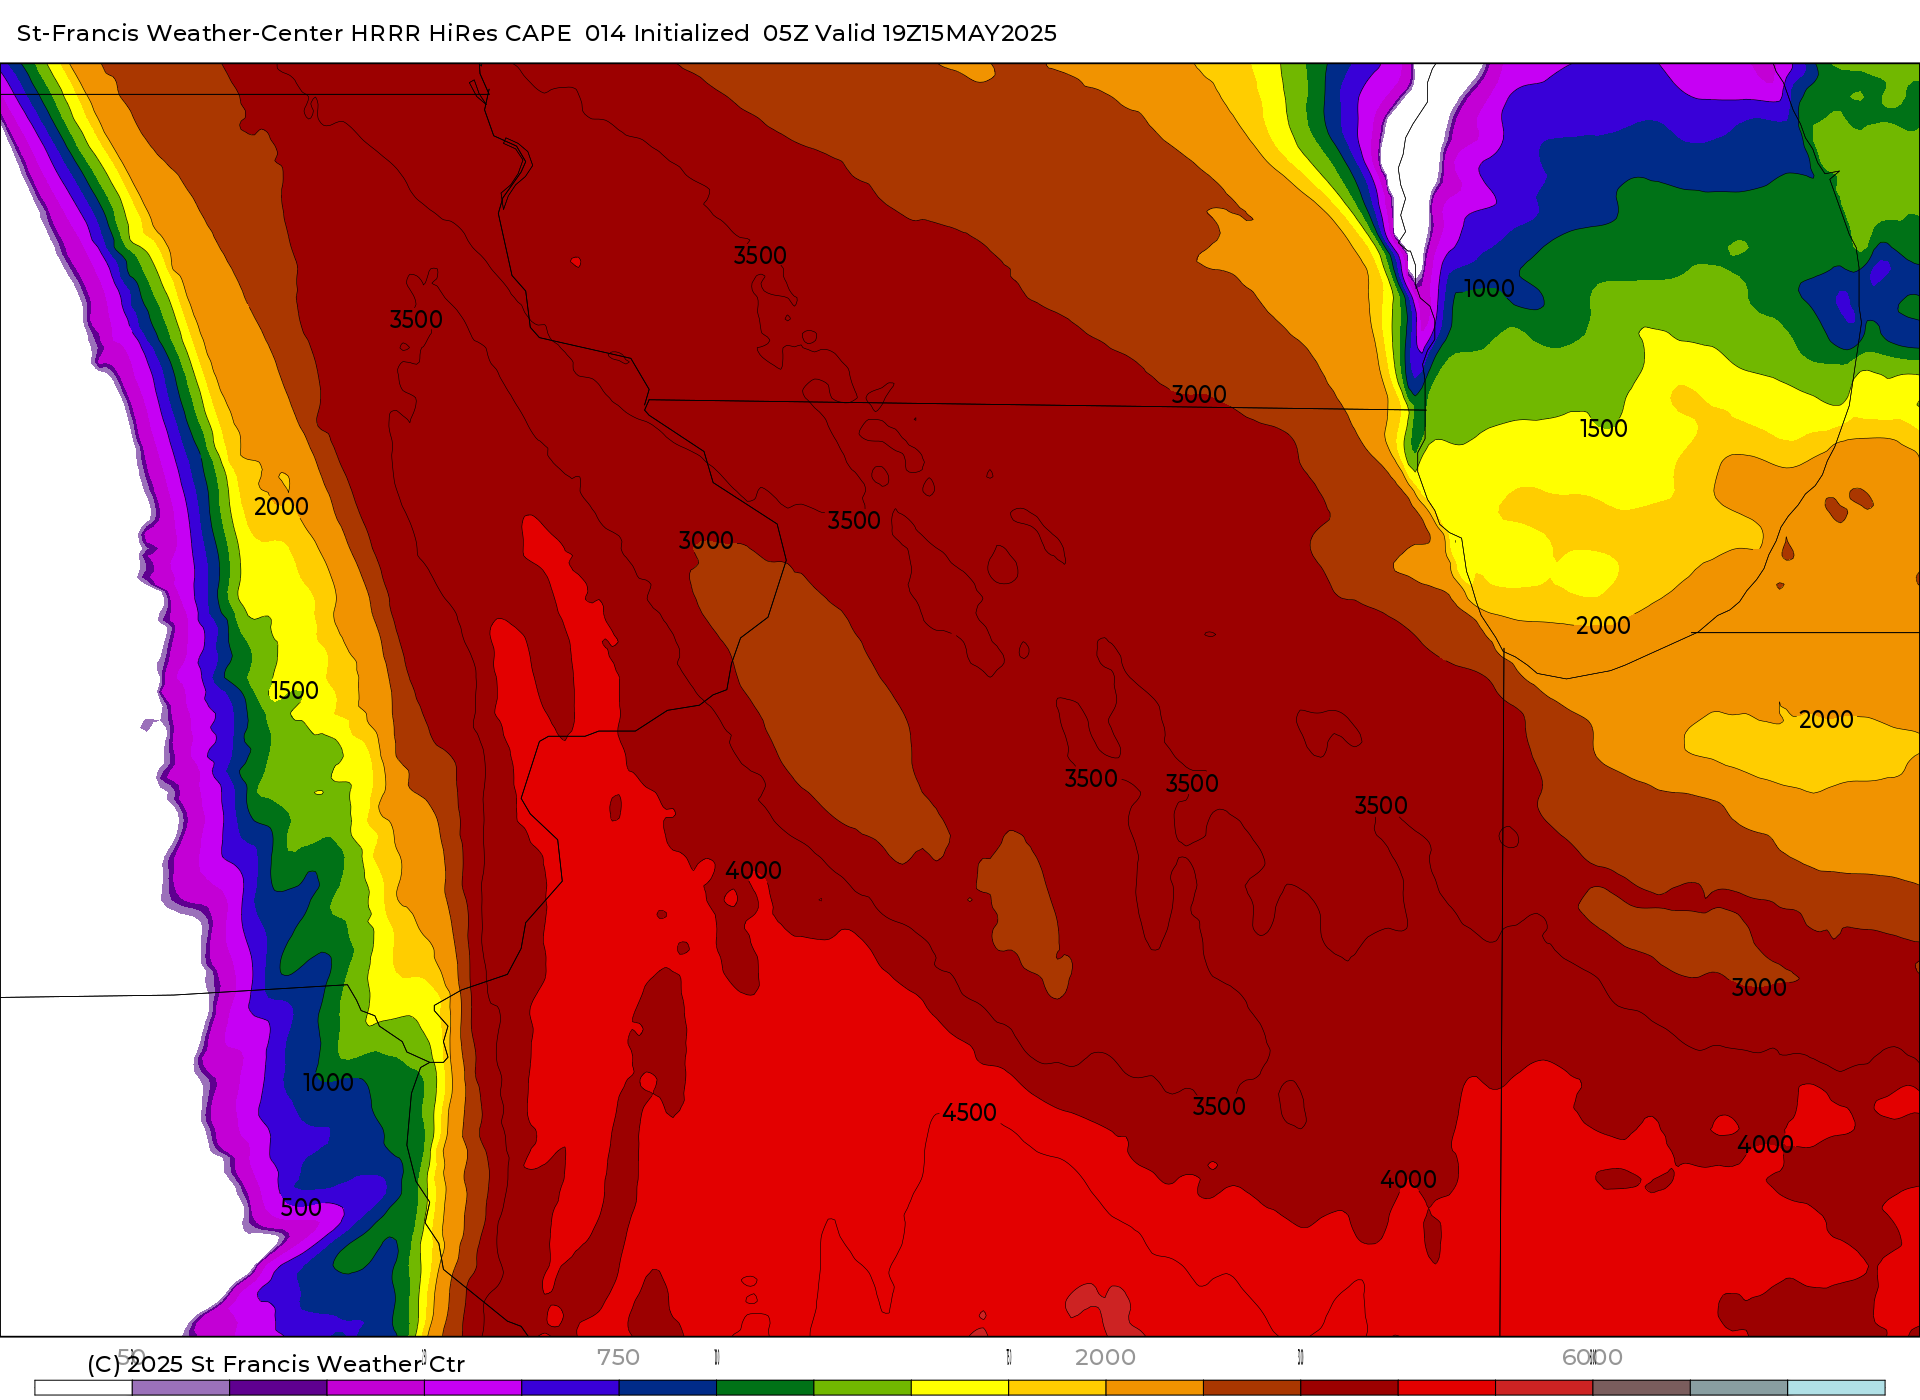Click the gray 6000 legend scale label
Image resolution: width=1920 pixels, height=1400 pixels.
click(1592, 1357)
